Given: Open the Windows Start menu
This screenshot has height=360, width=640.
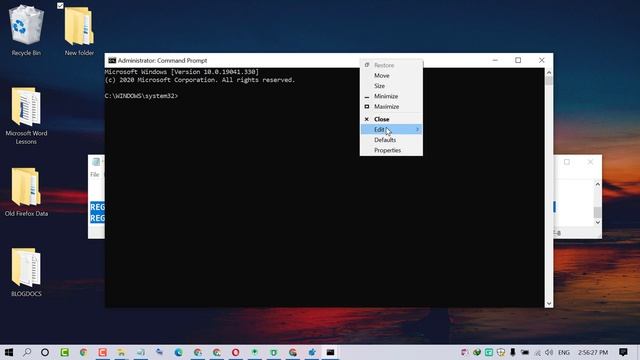Looking at the screenshot, I should 9,352.
